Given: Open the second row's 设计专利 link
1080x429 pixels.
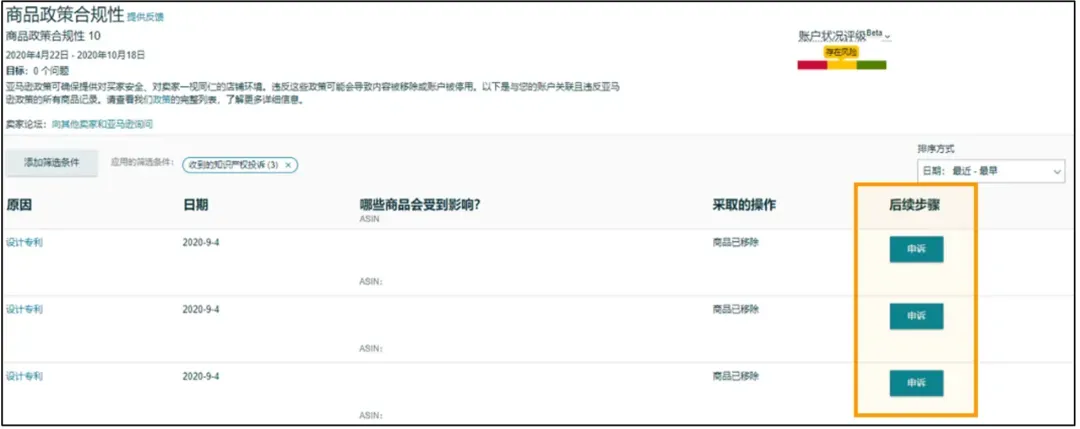Looking at the screenshot, I should click(x=24, y=309).
